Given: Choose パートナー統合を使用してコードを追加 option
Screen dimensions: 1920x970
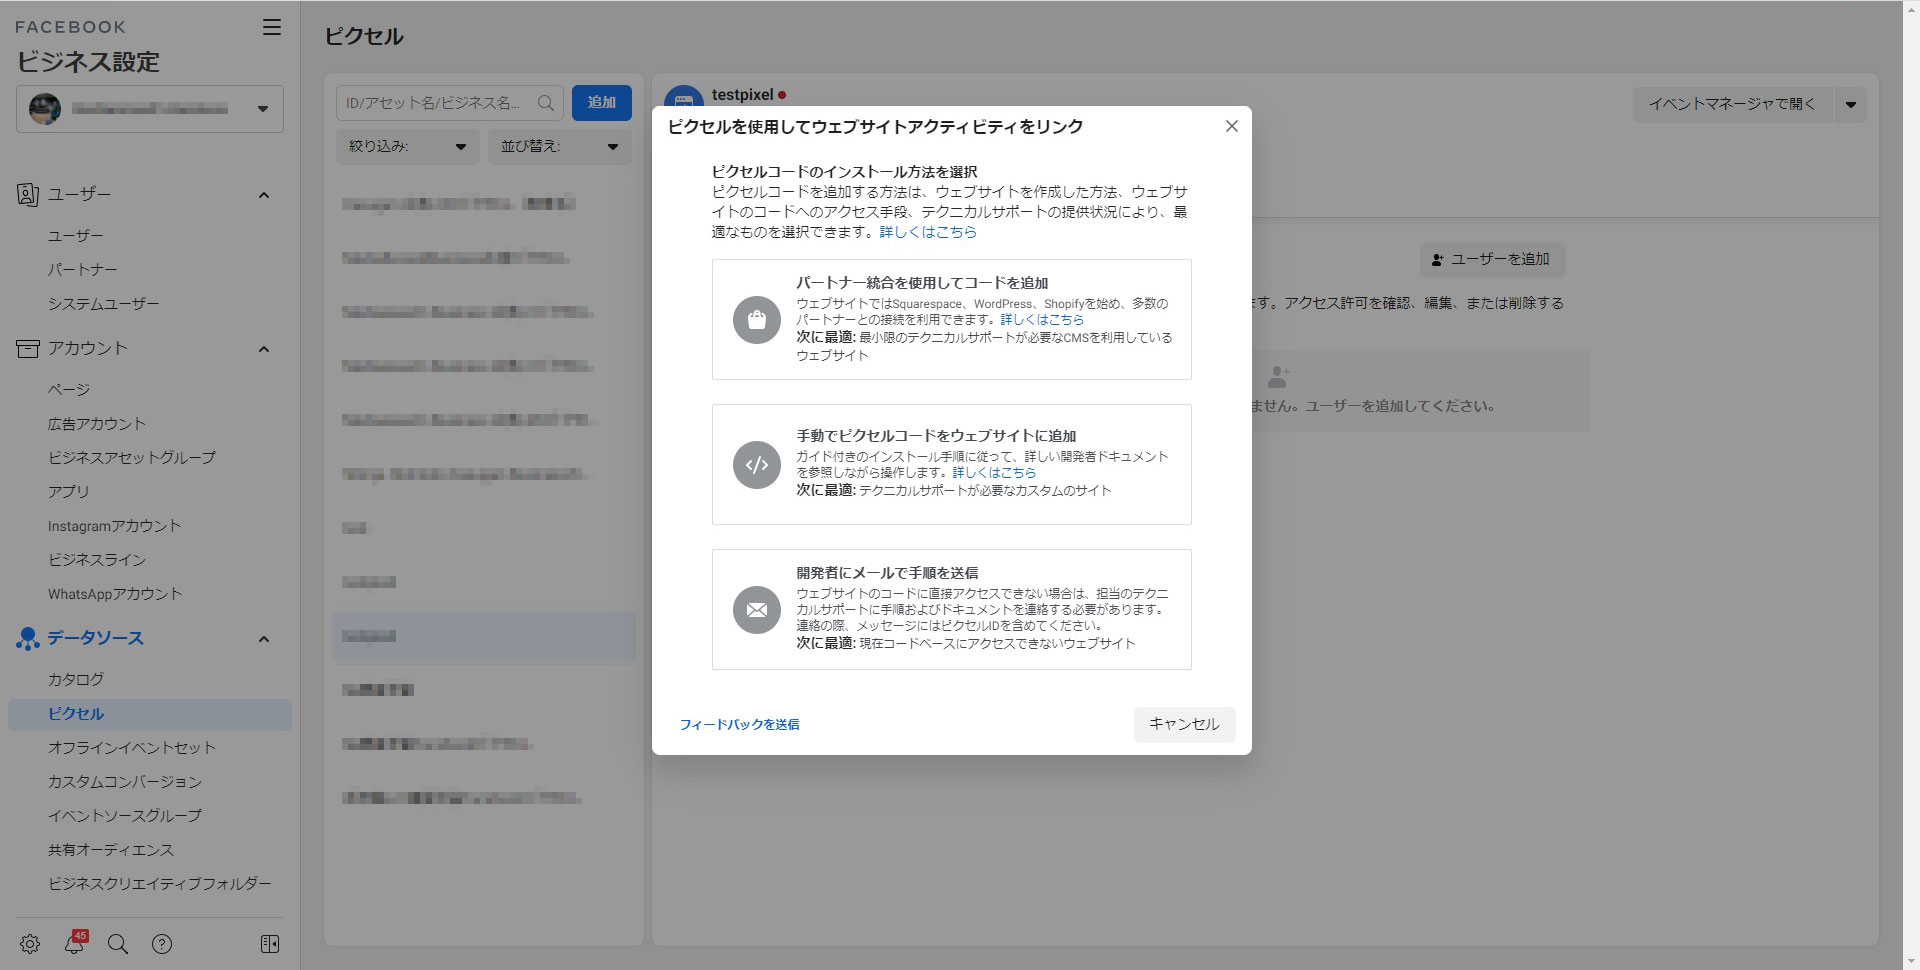Looking at the screenshot, I should pos(952,320).
